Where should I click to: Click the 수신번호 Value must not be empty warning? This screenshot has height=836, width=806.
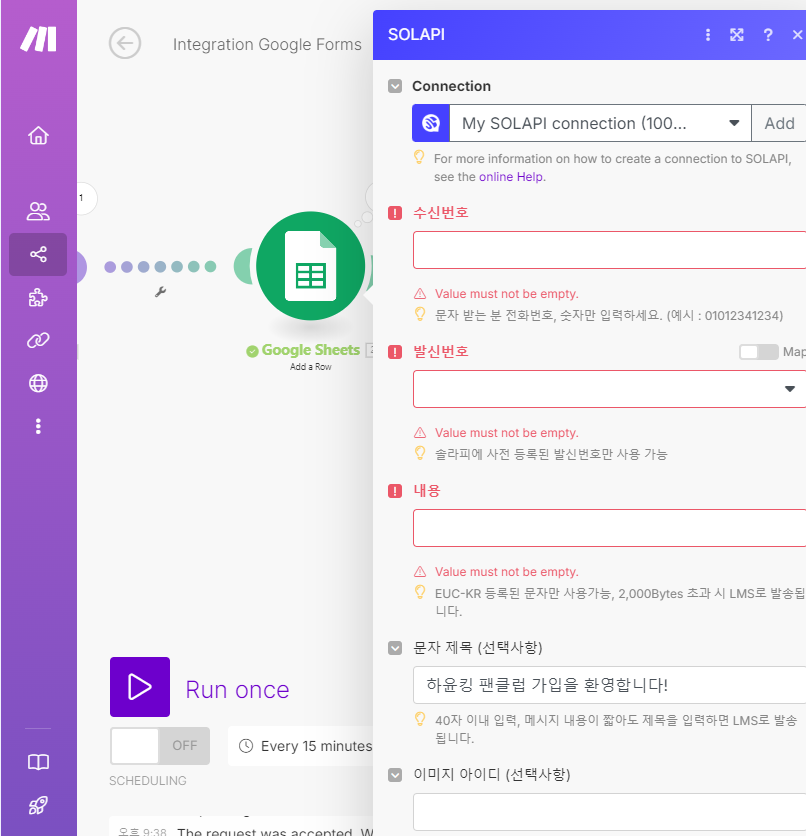[x=506, y=294]
